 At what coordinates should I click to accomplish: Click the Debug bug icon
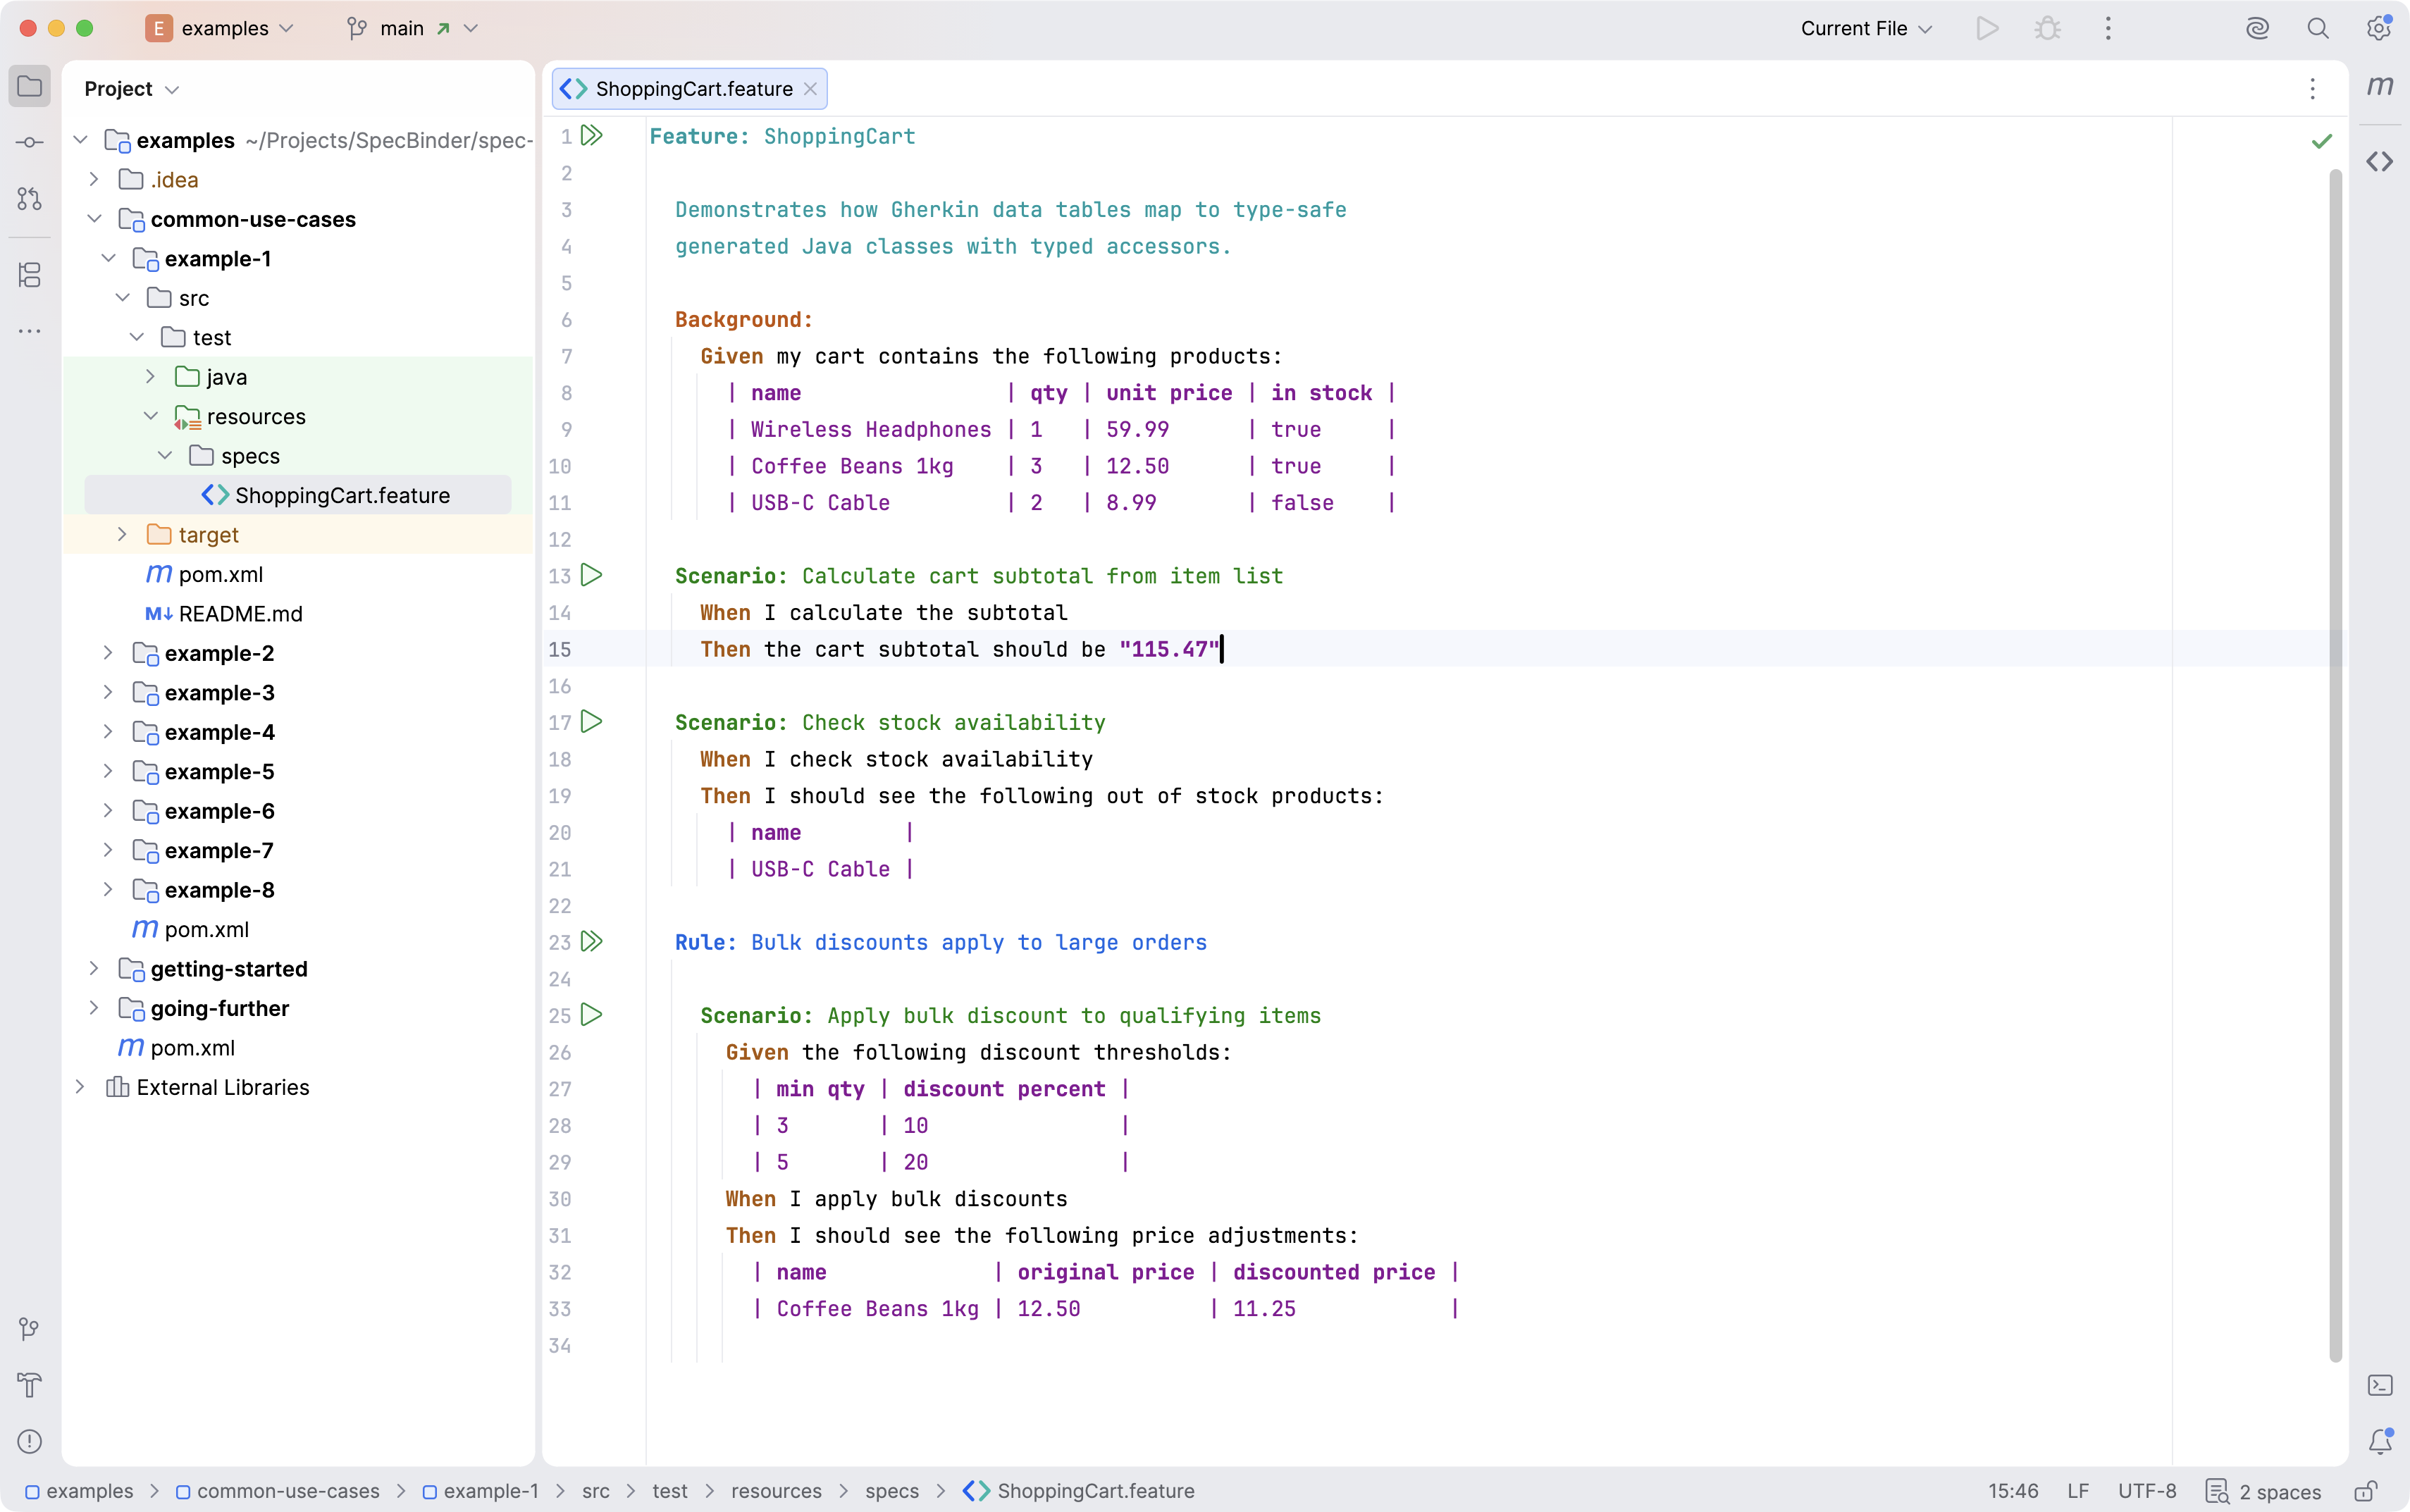[x=2047, y=28]
